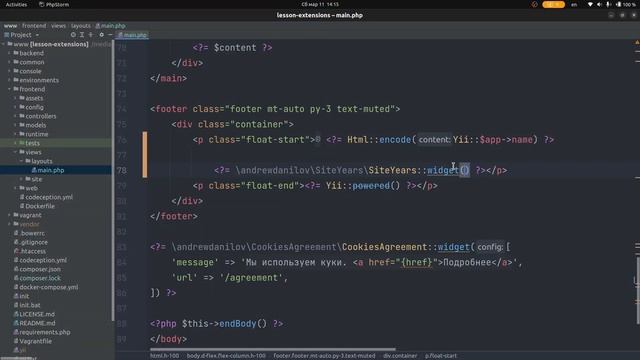Click the microphone icon in top bar

coord(608,4)
